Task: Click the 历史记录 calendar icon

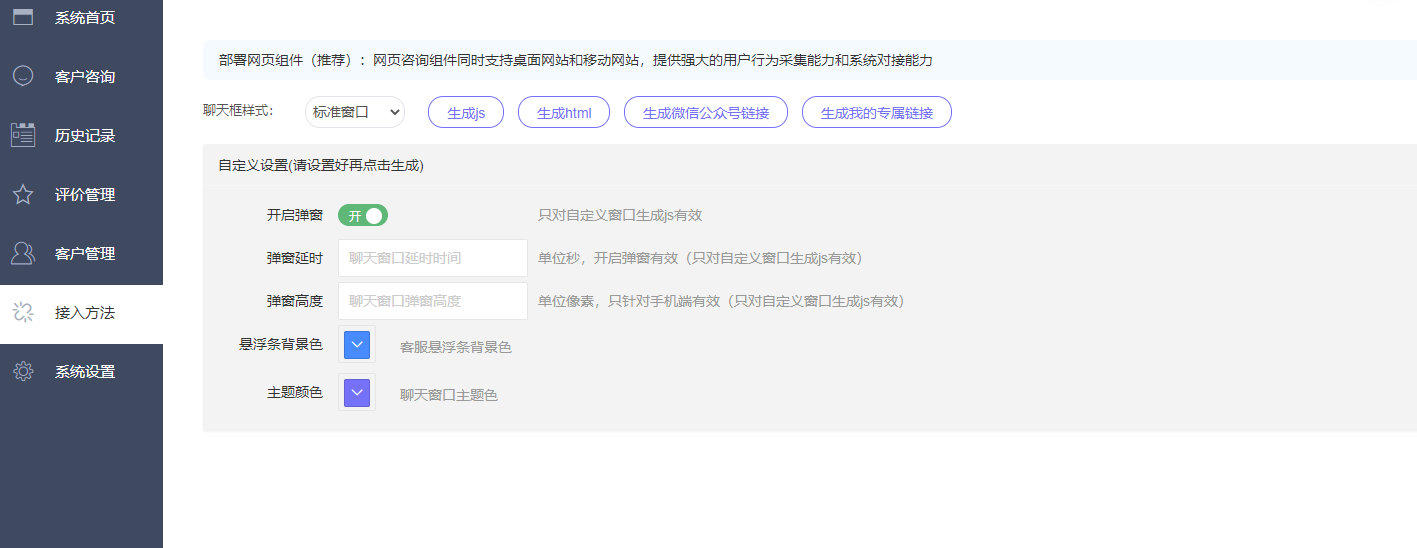Action: pyautogui.click(x=22, y=135)
